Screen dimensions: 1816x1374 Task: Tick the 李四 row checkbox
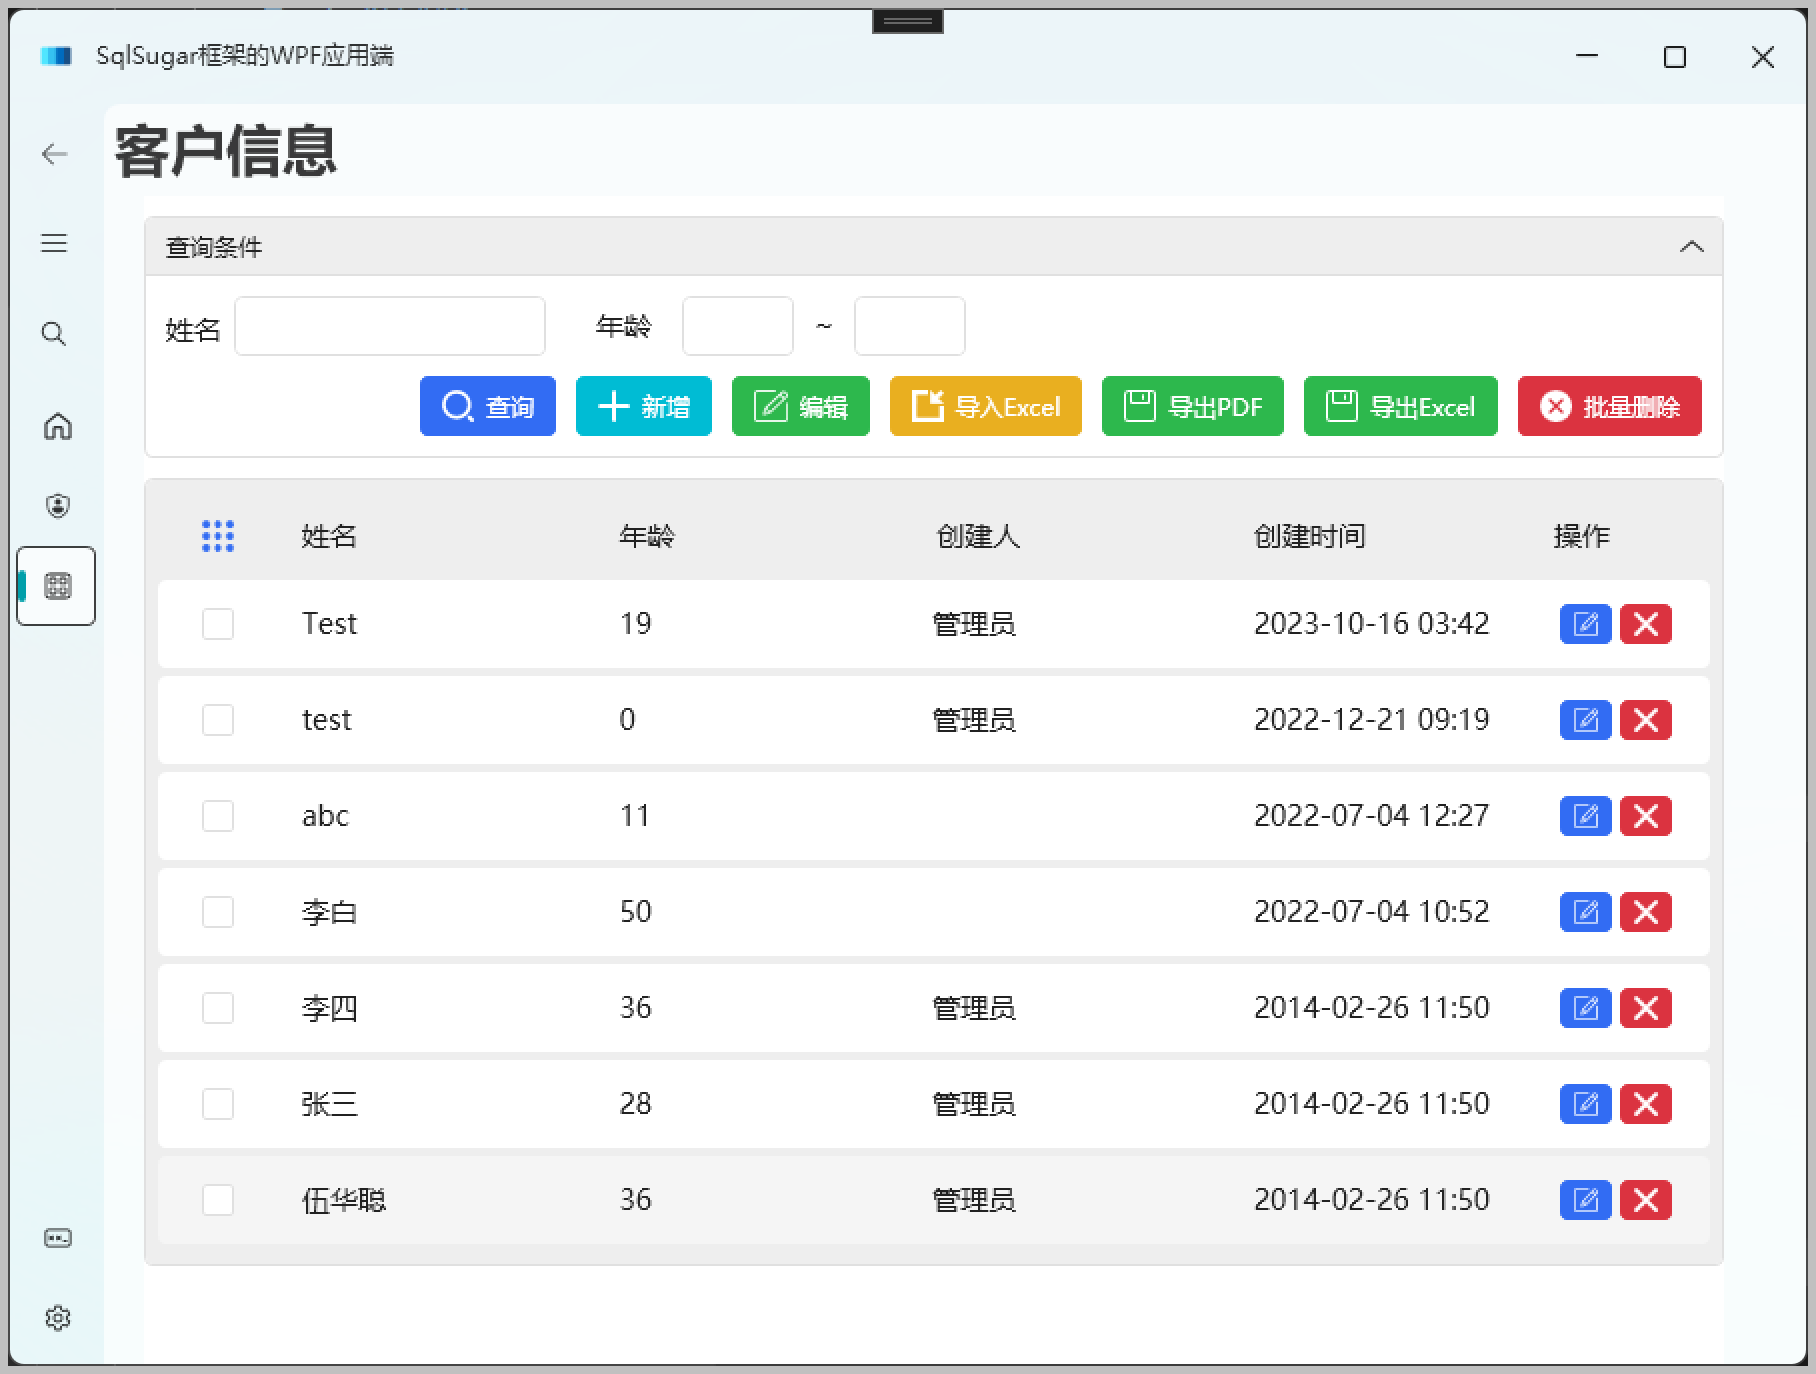tap(218, 1008)
